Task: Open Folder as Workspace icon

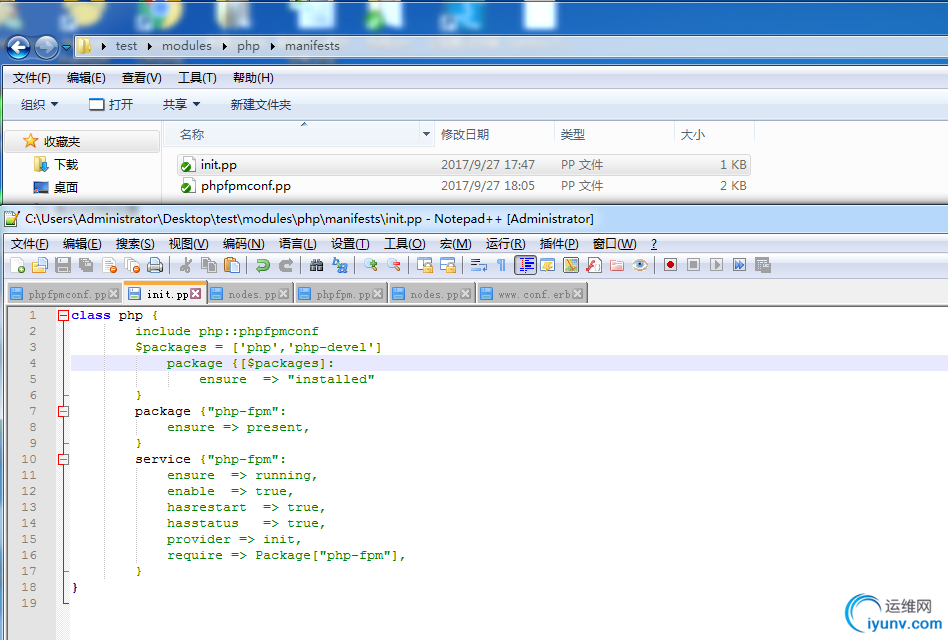Action: pyautogui.click(x=617, y=265)
